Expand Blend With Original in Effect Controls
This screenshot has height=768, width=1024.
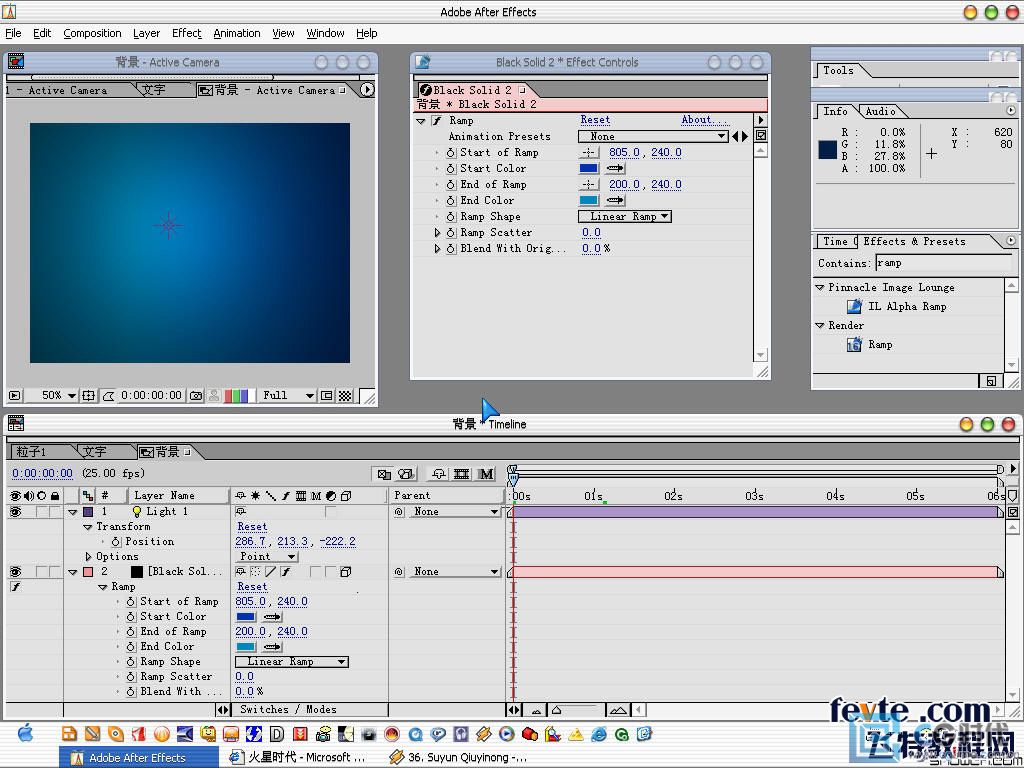point(437,249)
